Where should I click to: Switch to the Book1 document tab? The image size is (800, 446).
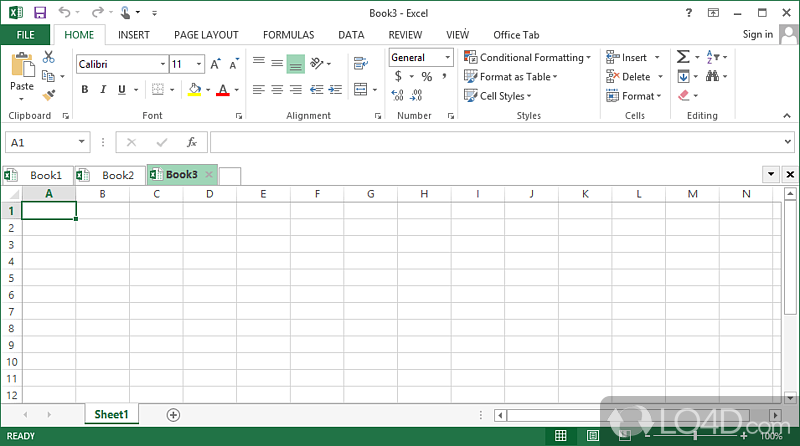point(37,176)
